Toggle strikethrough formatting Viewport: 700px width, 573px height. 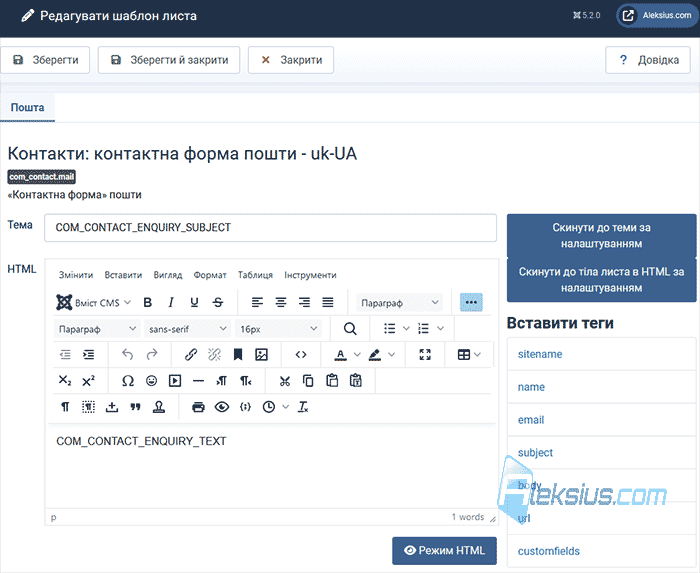218,303
